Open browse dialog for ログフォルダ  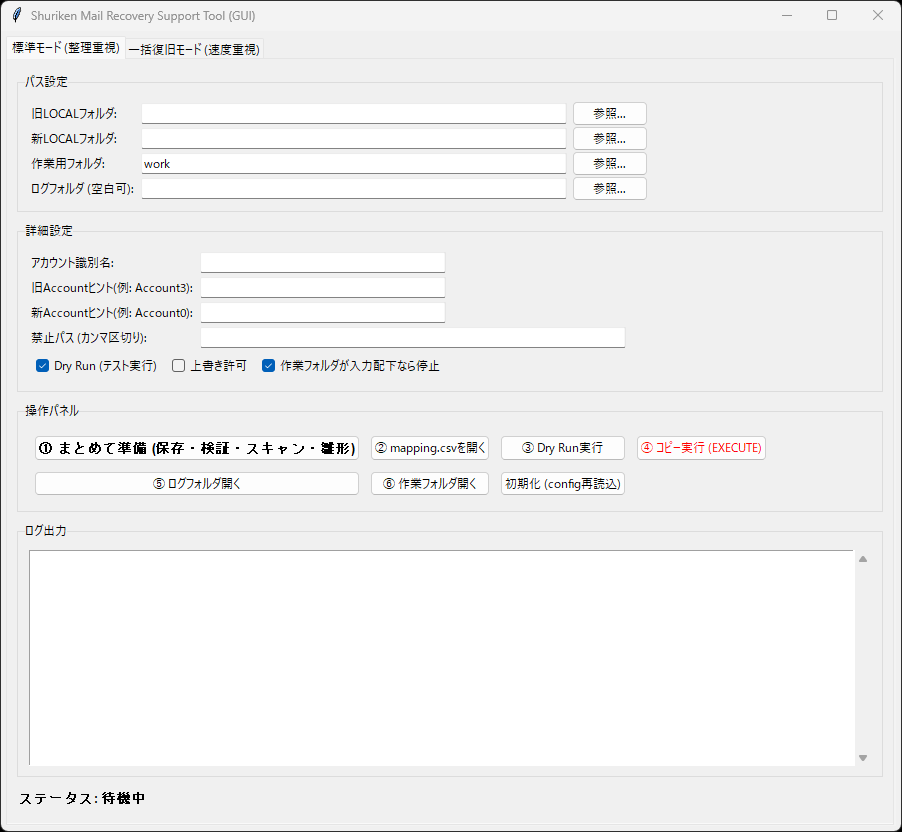tap(609, 188)
